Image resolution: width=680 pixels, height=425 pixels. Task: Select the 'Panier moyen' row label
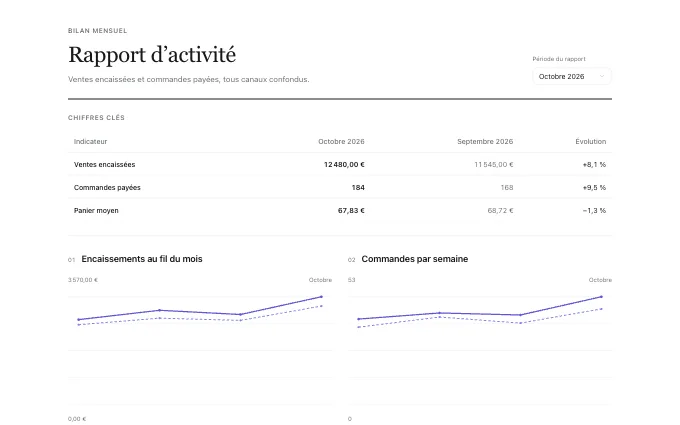tap(96, 210)
